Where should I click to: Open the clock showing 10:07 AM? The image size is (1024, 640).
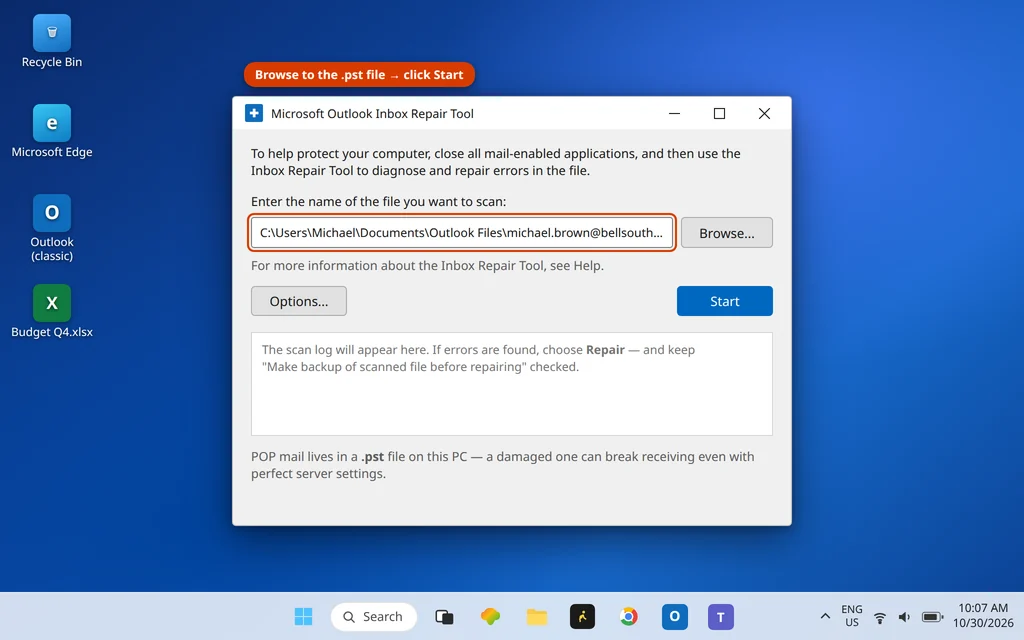coord(983,616)
